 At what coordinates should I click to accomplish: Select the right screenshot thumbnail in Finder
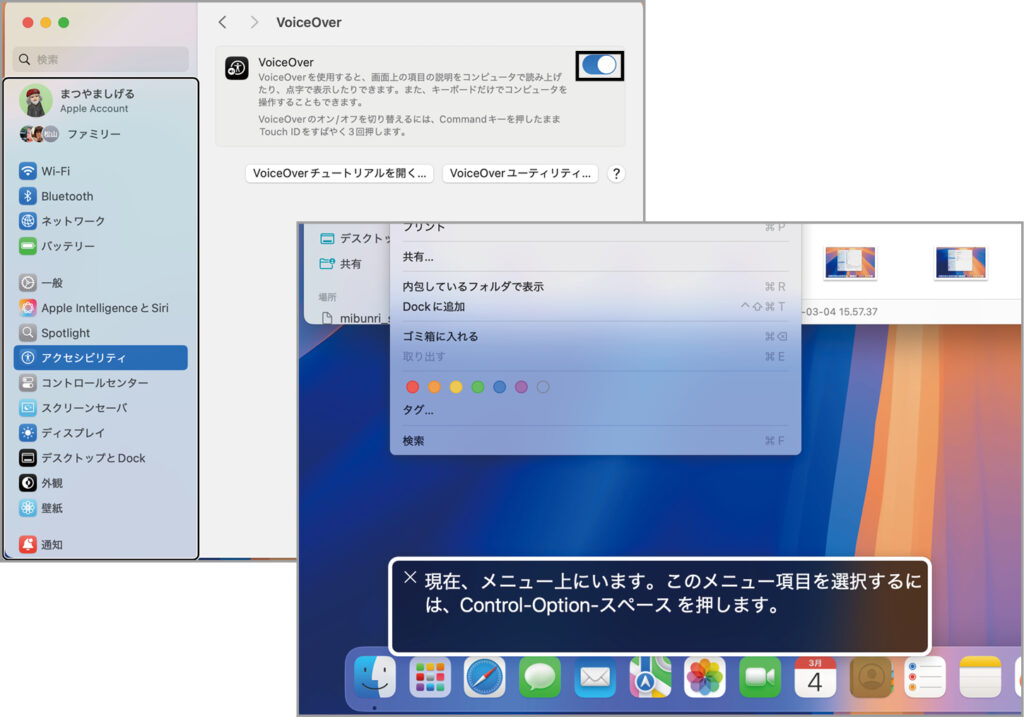pyautogui.click(x=960, y=262)
